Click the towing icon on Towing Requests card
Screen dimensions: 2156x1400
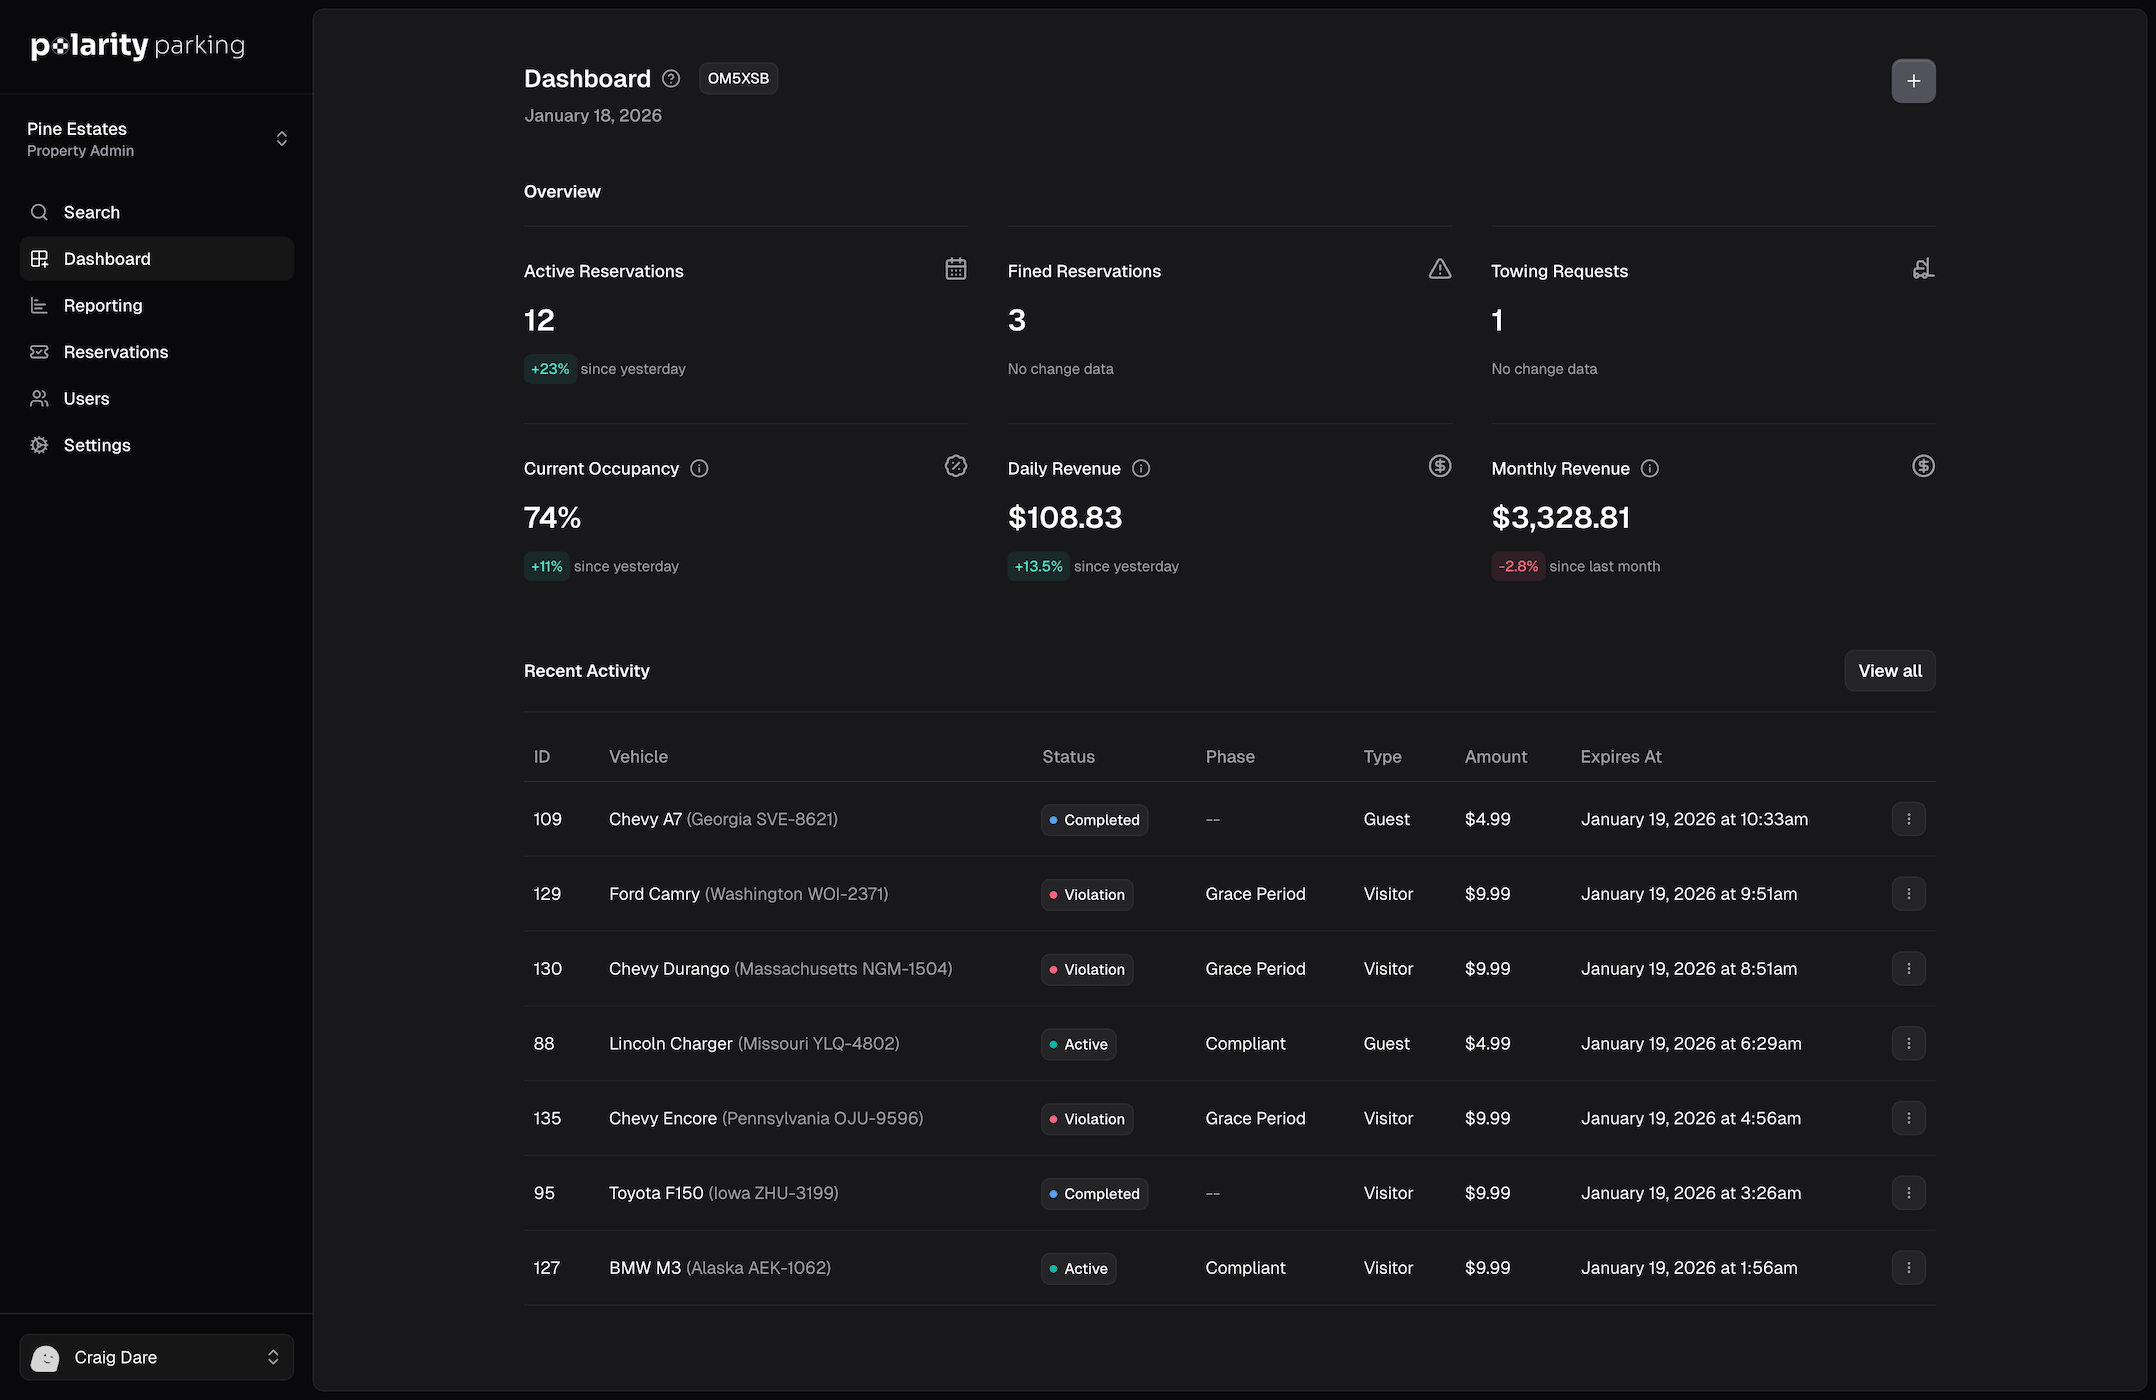click(x=1922, y=268)
